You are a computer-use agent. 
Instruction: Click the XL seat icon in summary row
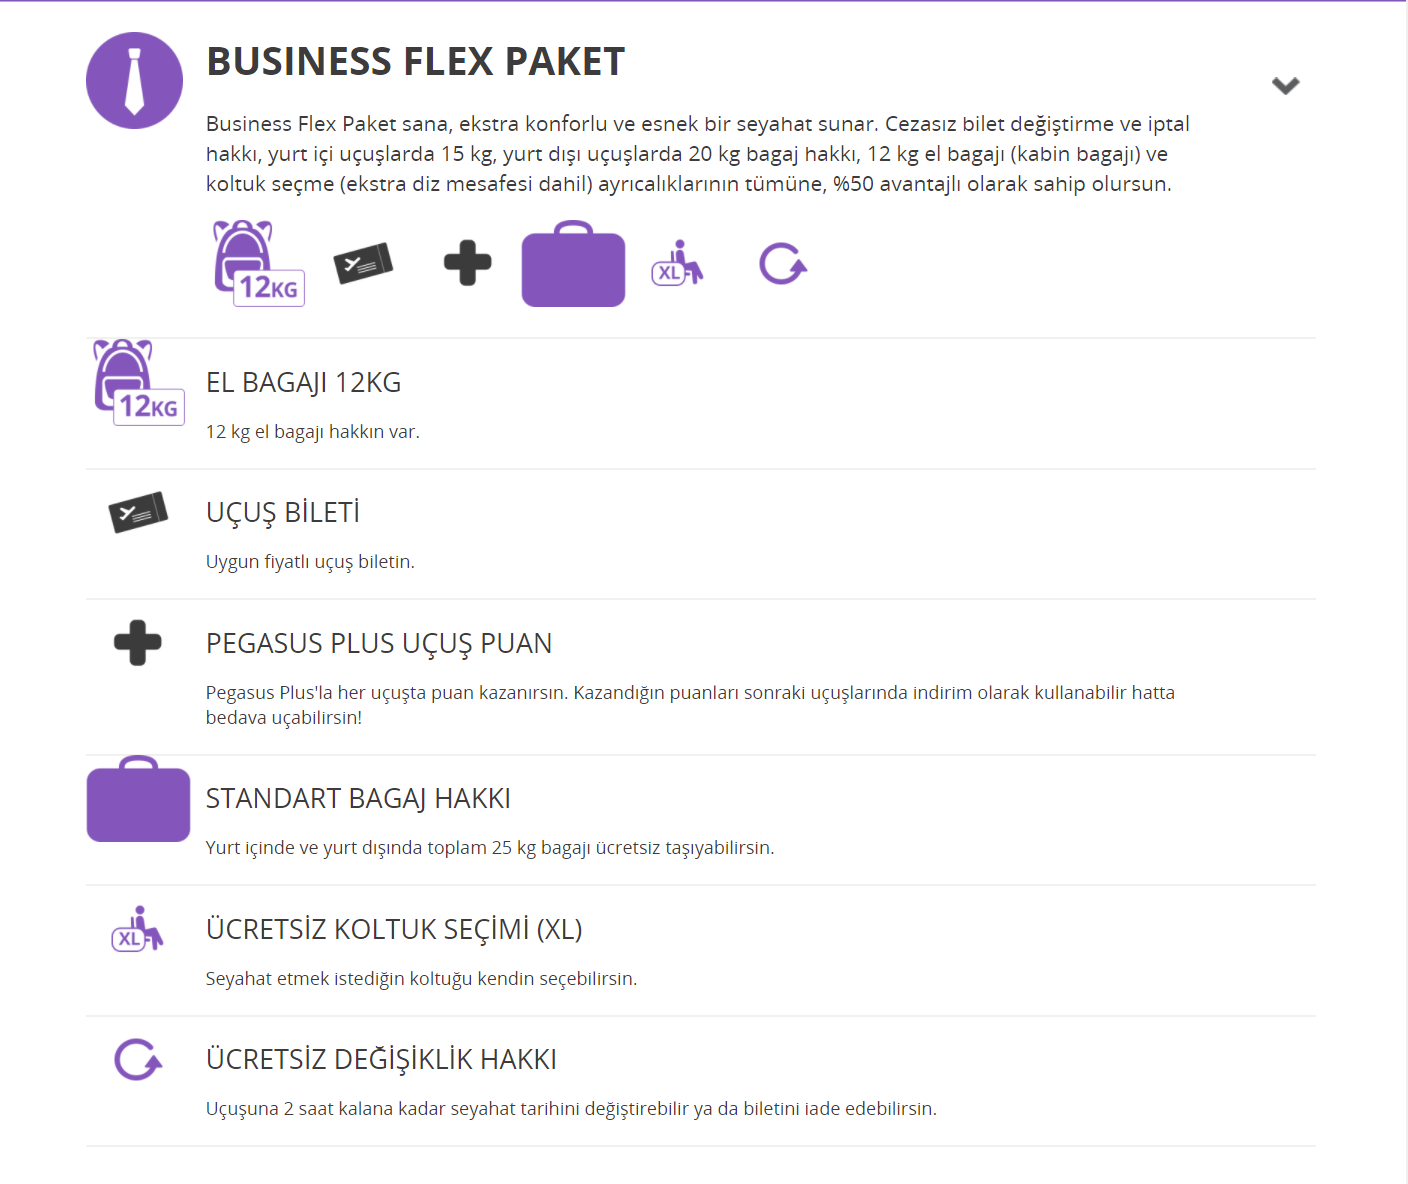[677, 264]
